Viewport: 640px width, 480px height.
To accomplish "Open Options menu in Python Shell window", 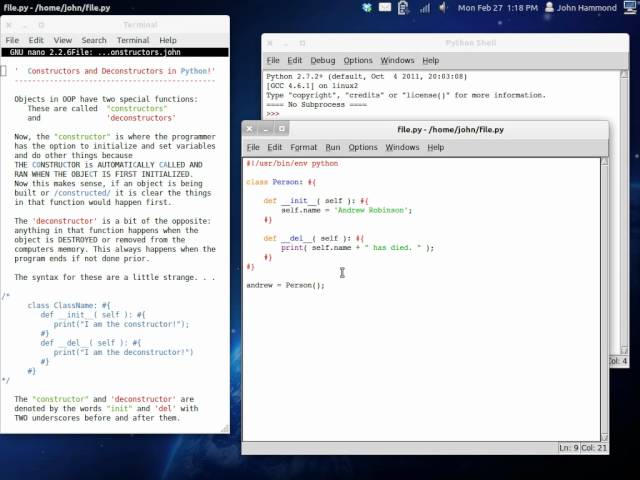I will coord(358,60).
